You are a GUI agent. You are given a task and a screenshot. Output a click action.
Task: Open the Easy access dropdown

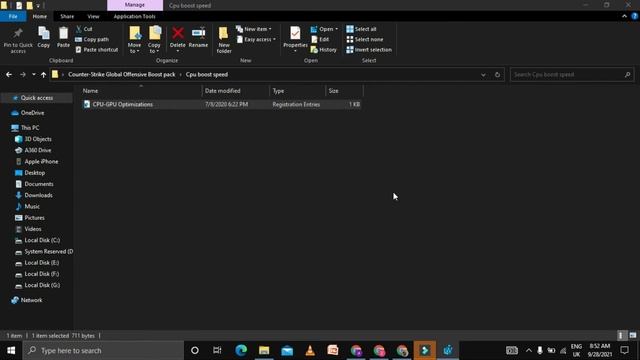256,39
